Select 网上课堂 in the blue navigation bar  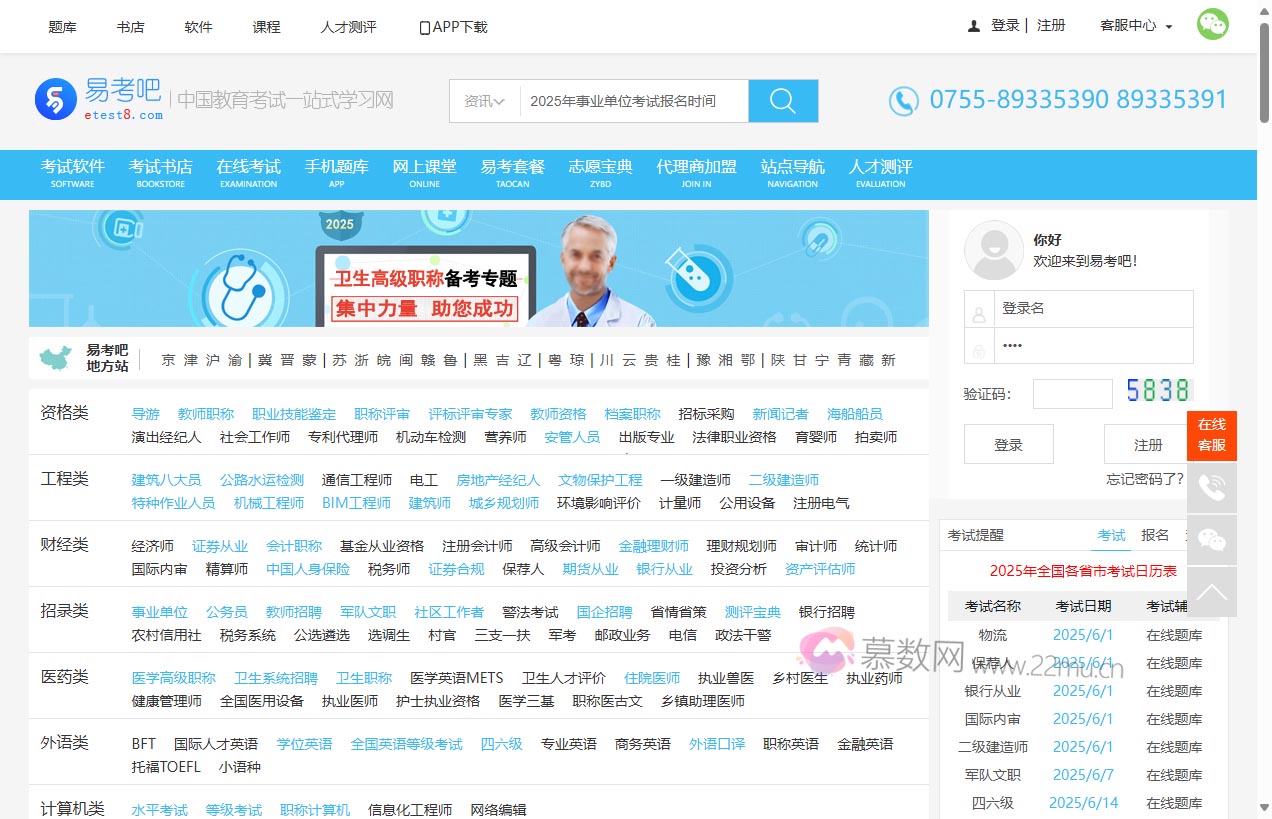pyautogui.click(x=424, y=168)
